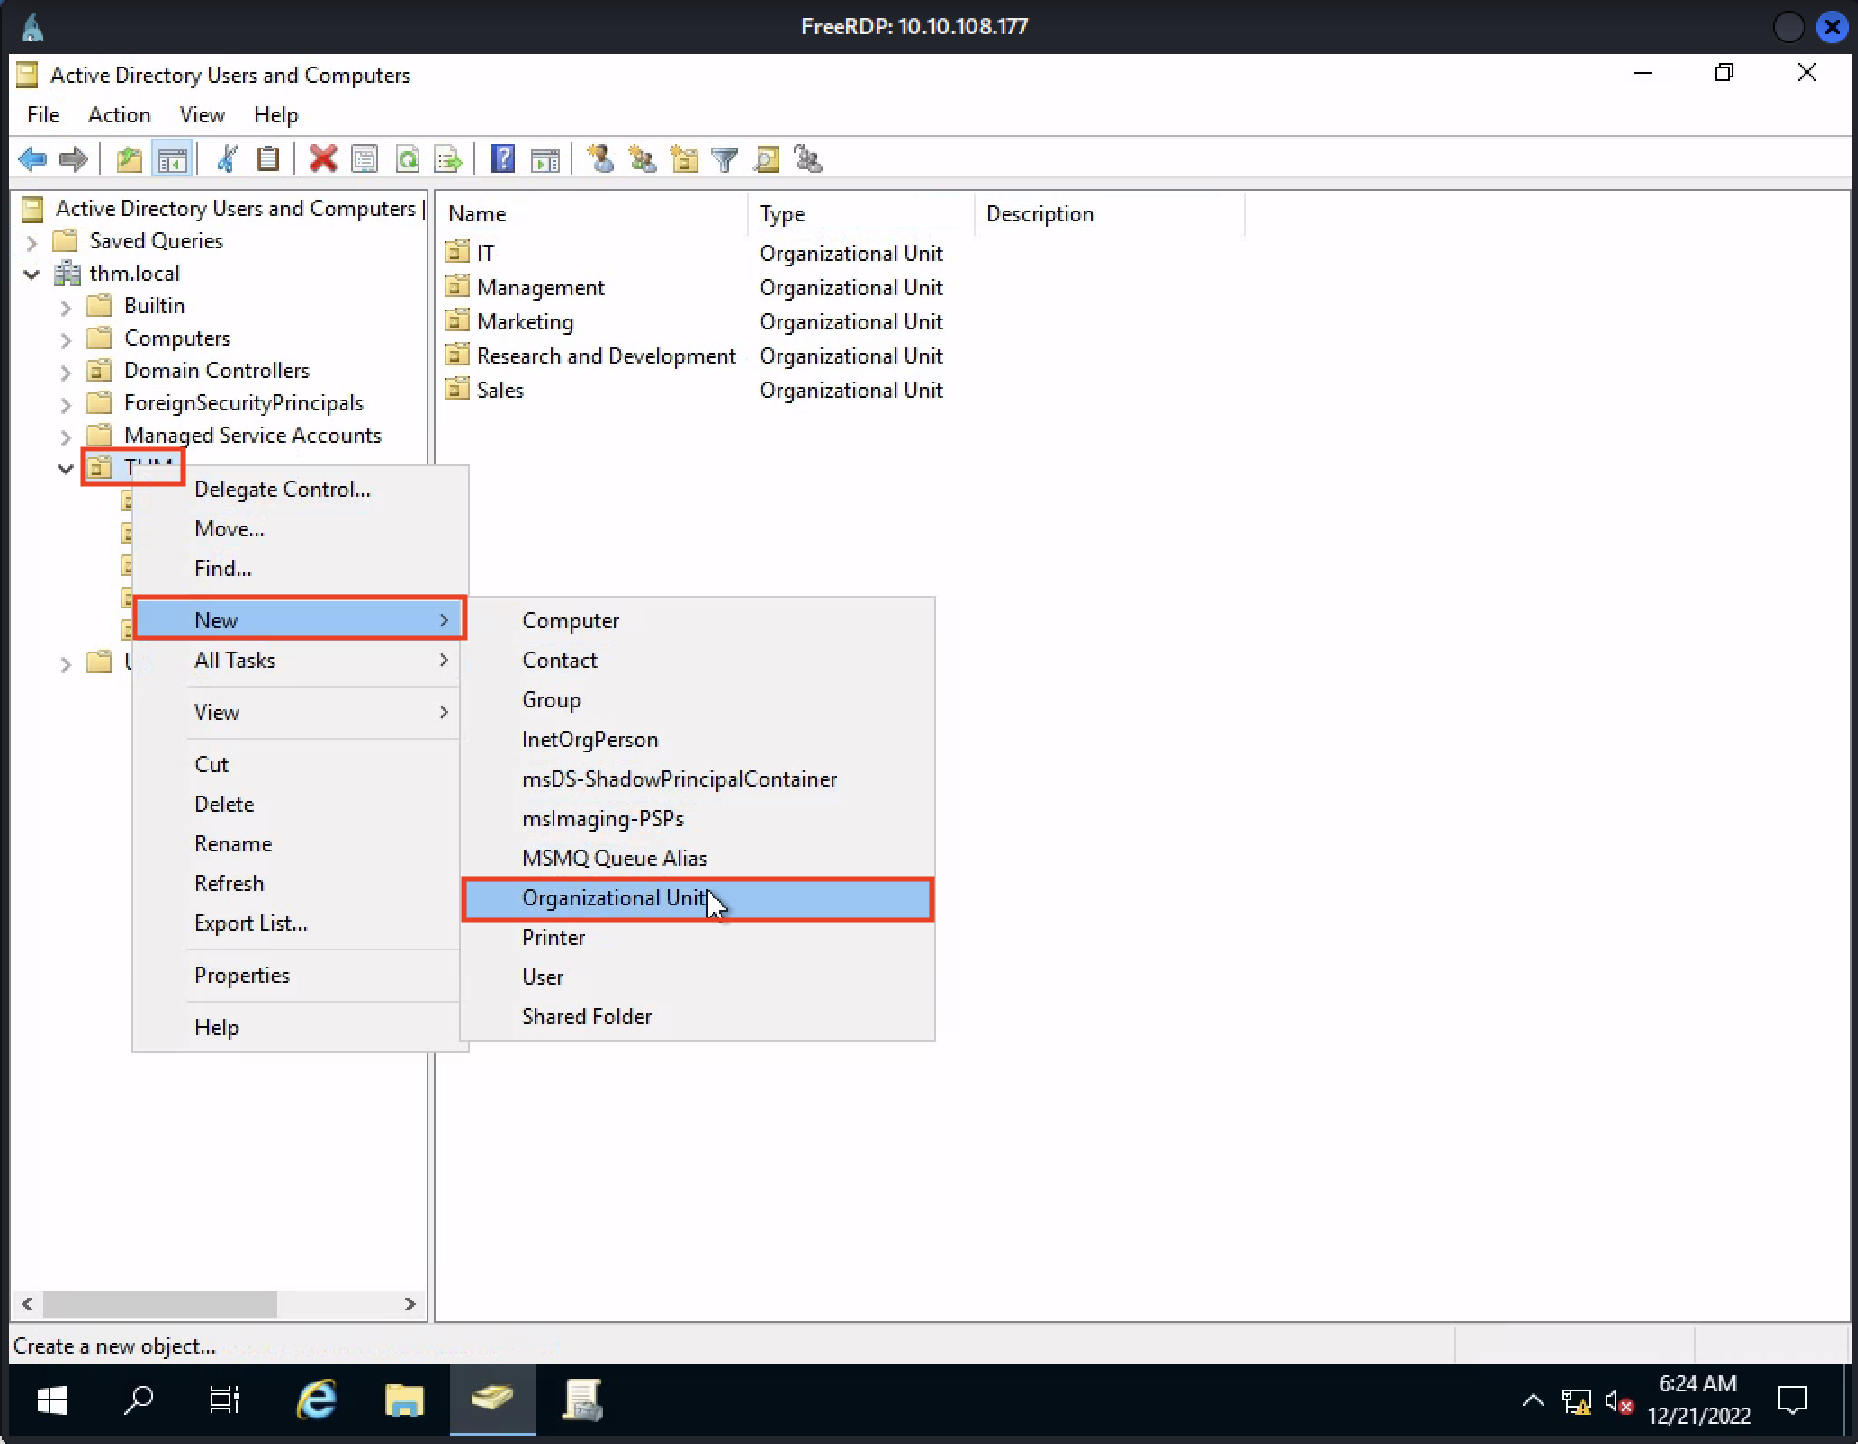Click the Create new user toolbar icon

601,159
